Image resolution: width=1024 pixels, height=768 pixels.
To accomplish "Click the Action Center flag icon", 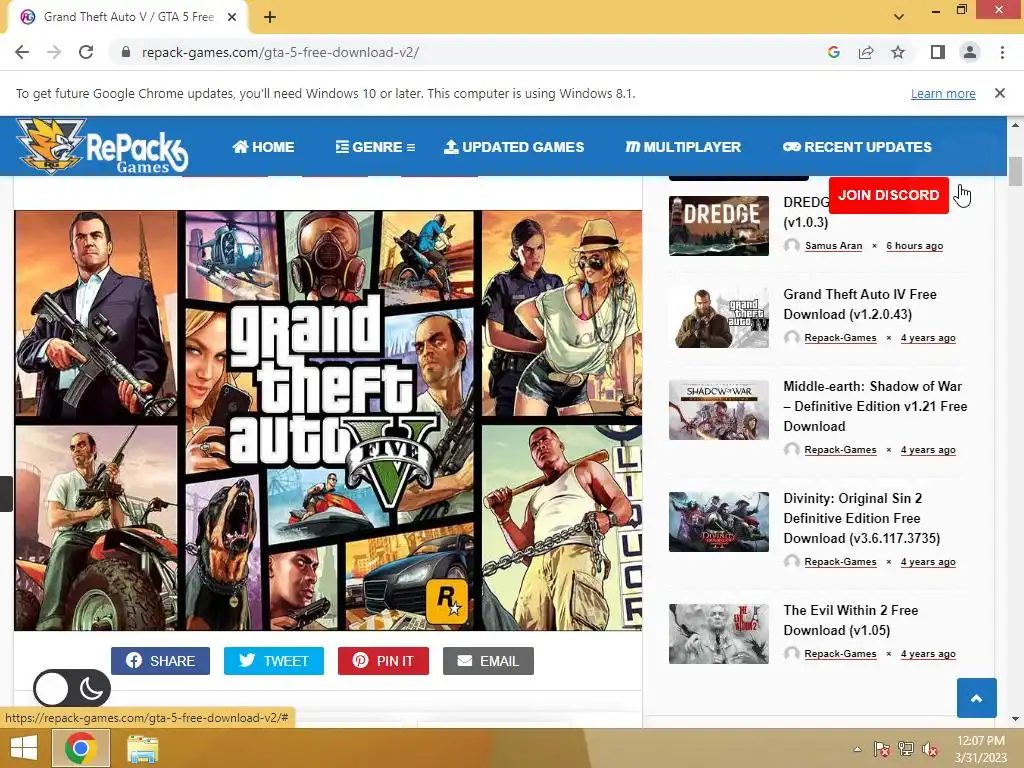I will click(x=882, y=749).
